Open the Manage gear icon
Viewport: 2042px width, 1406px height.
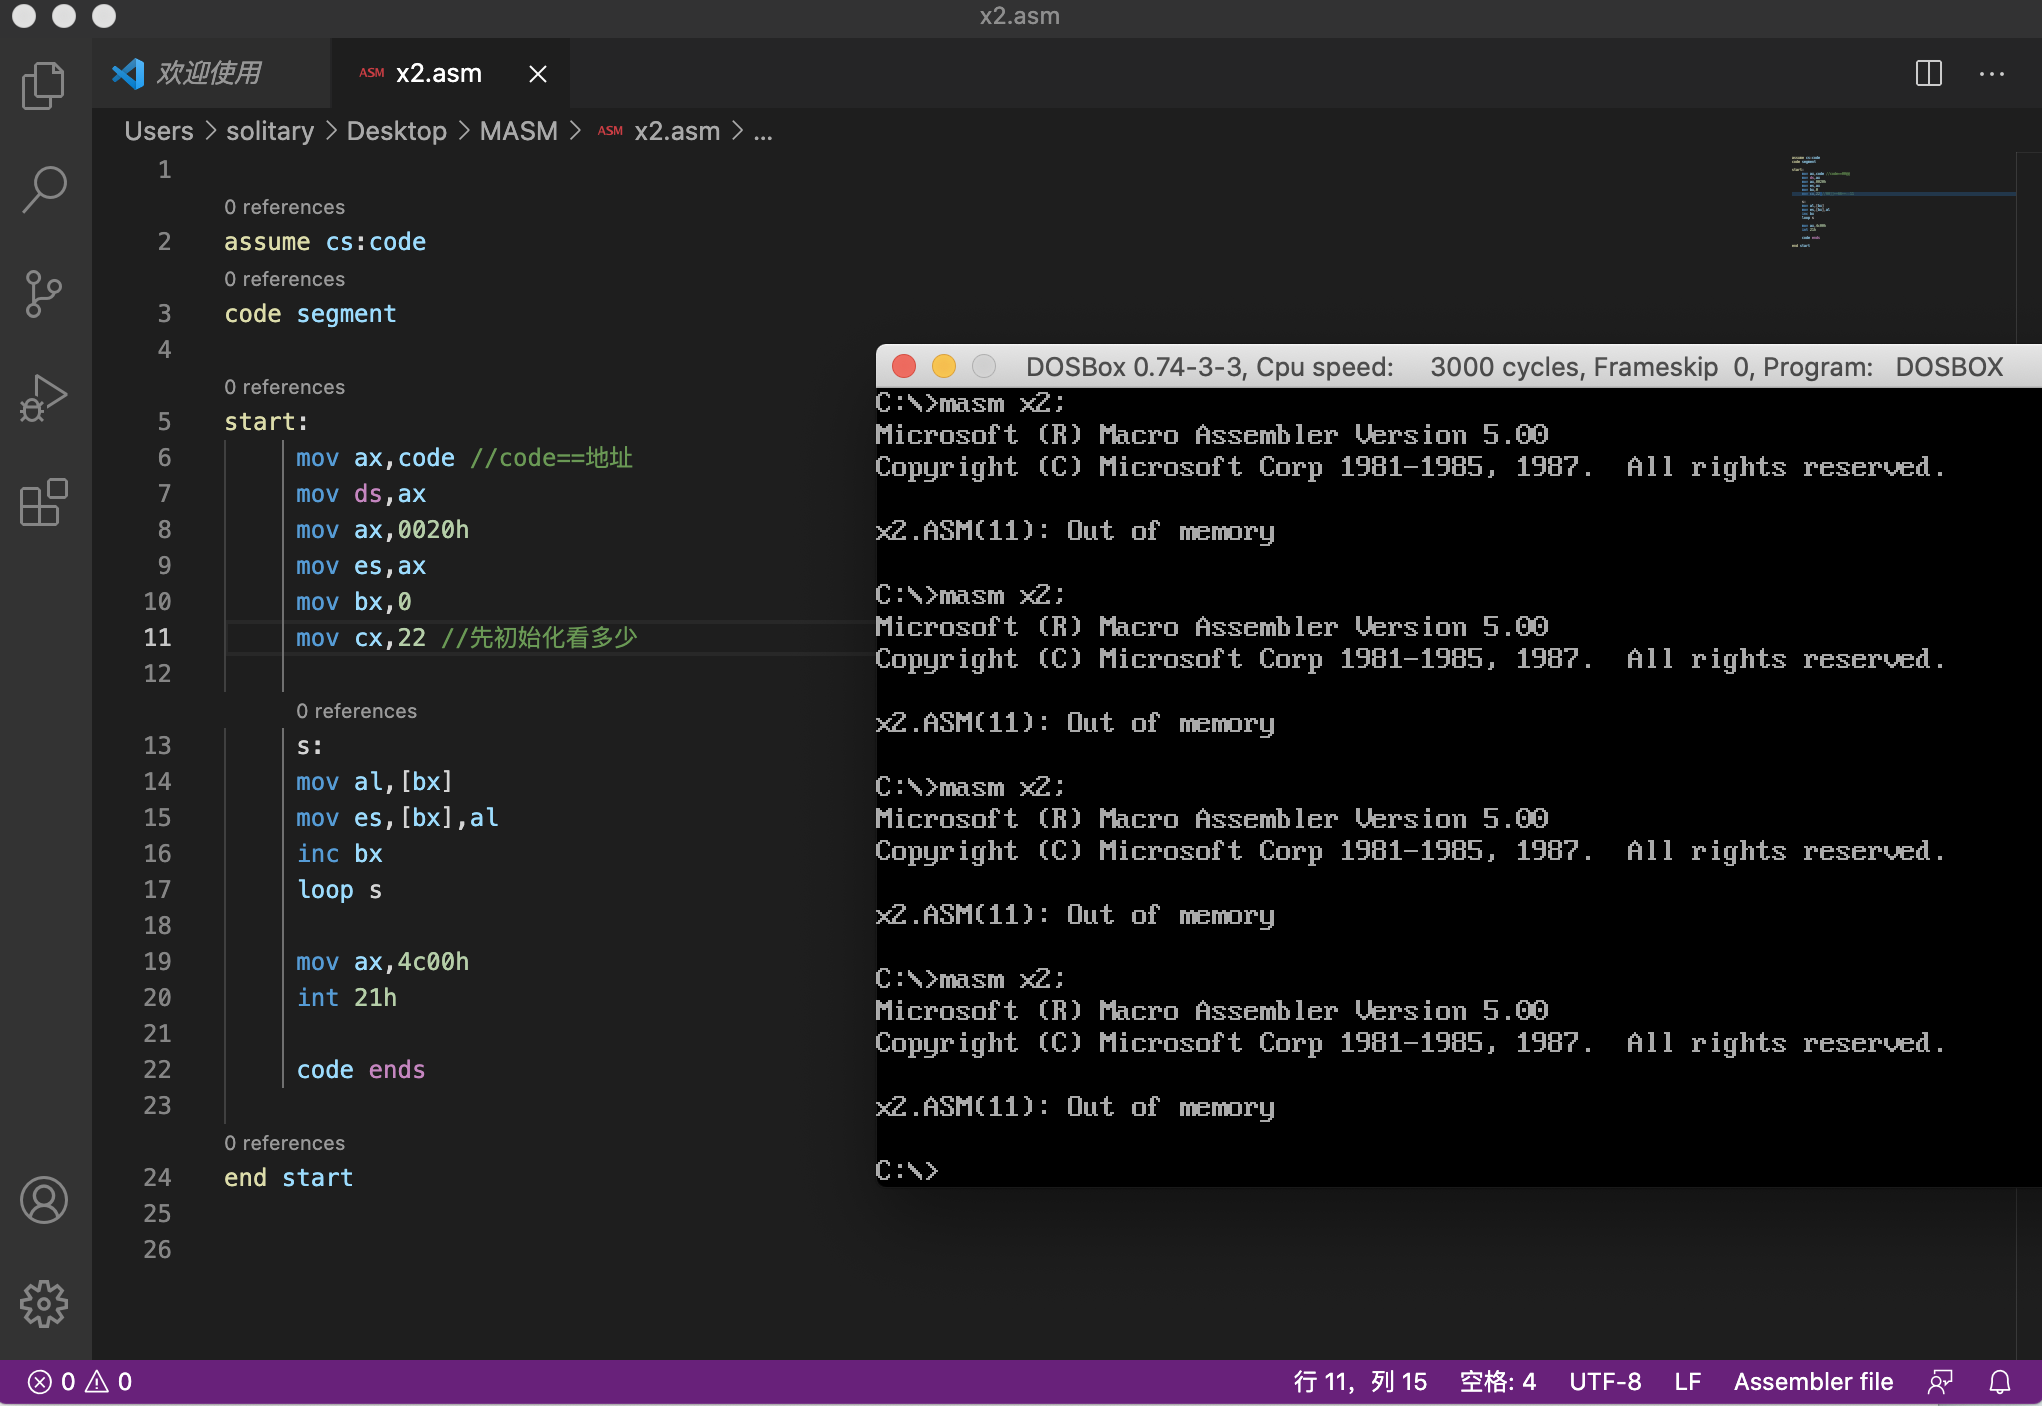coord(44,1304)
